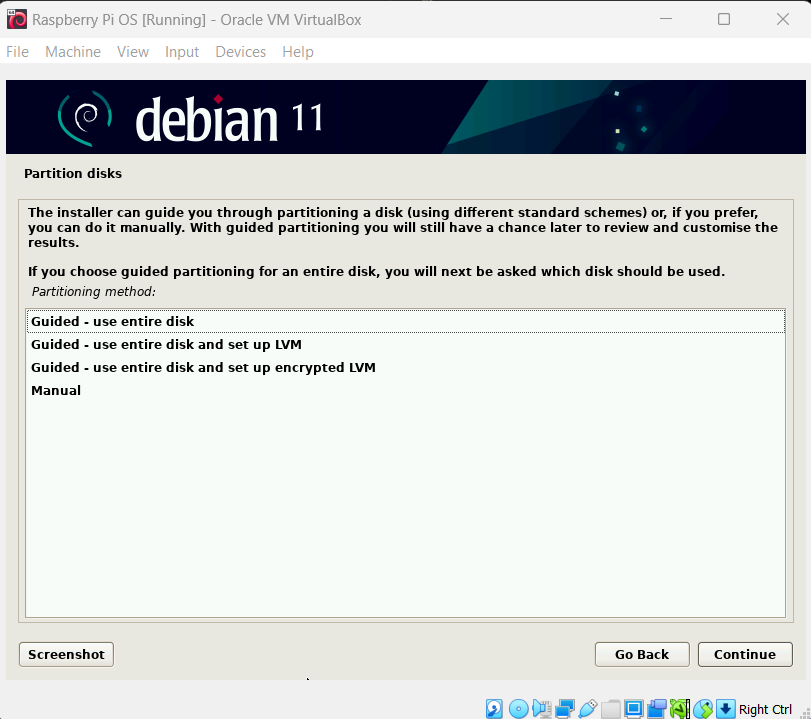
Task: Select the Manual partitioning method
Action: (56, 391)
